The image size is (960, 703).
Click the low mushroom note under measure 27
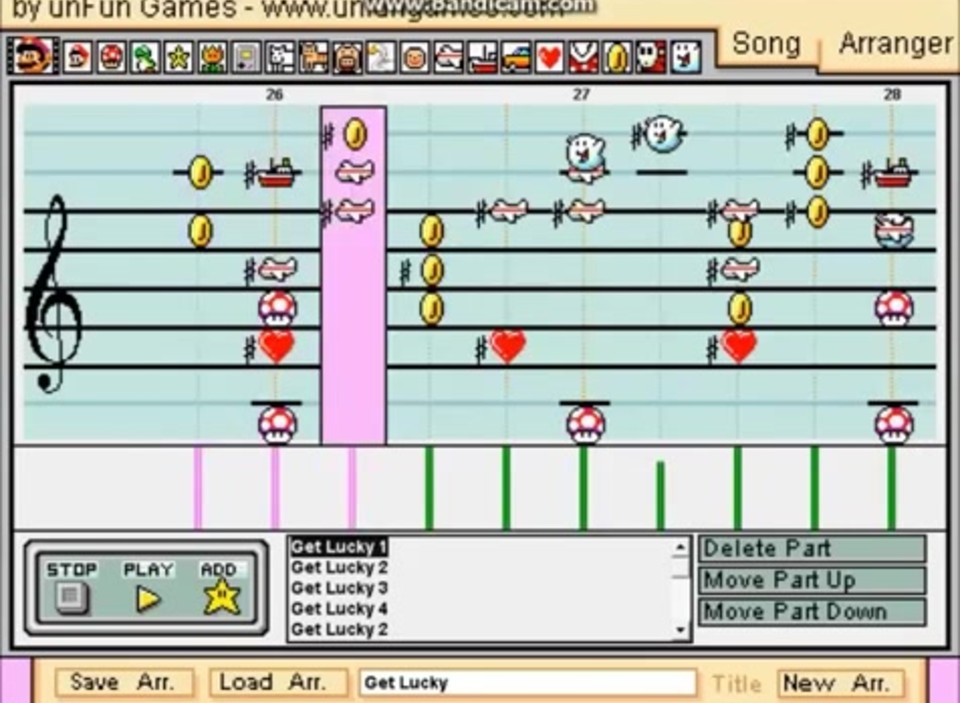point(586,424)
